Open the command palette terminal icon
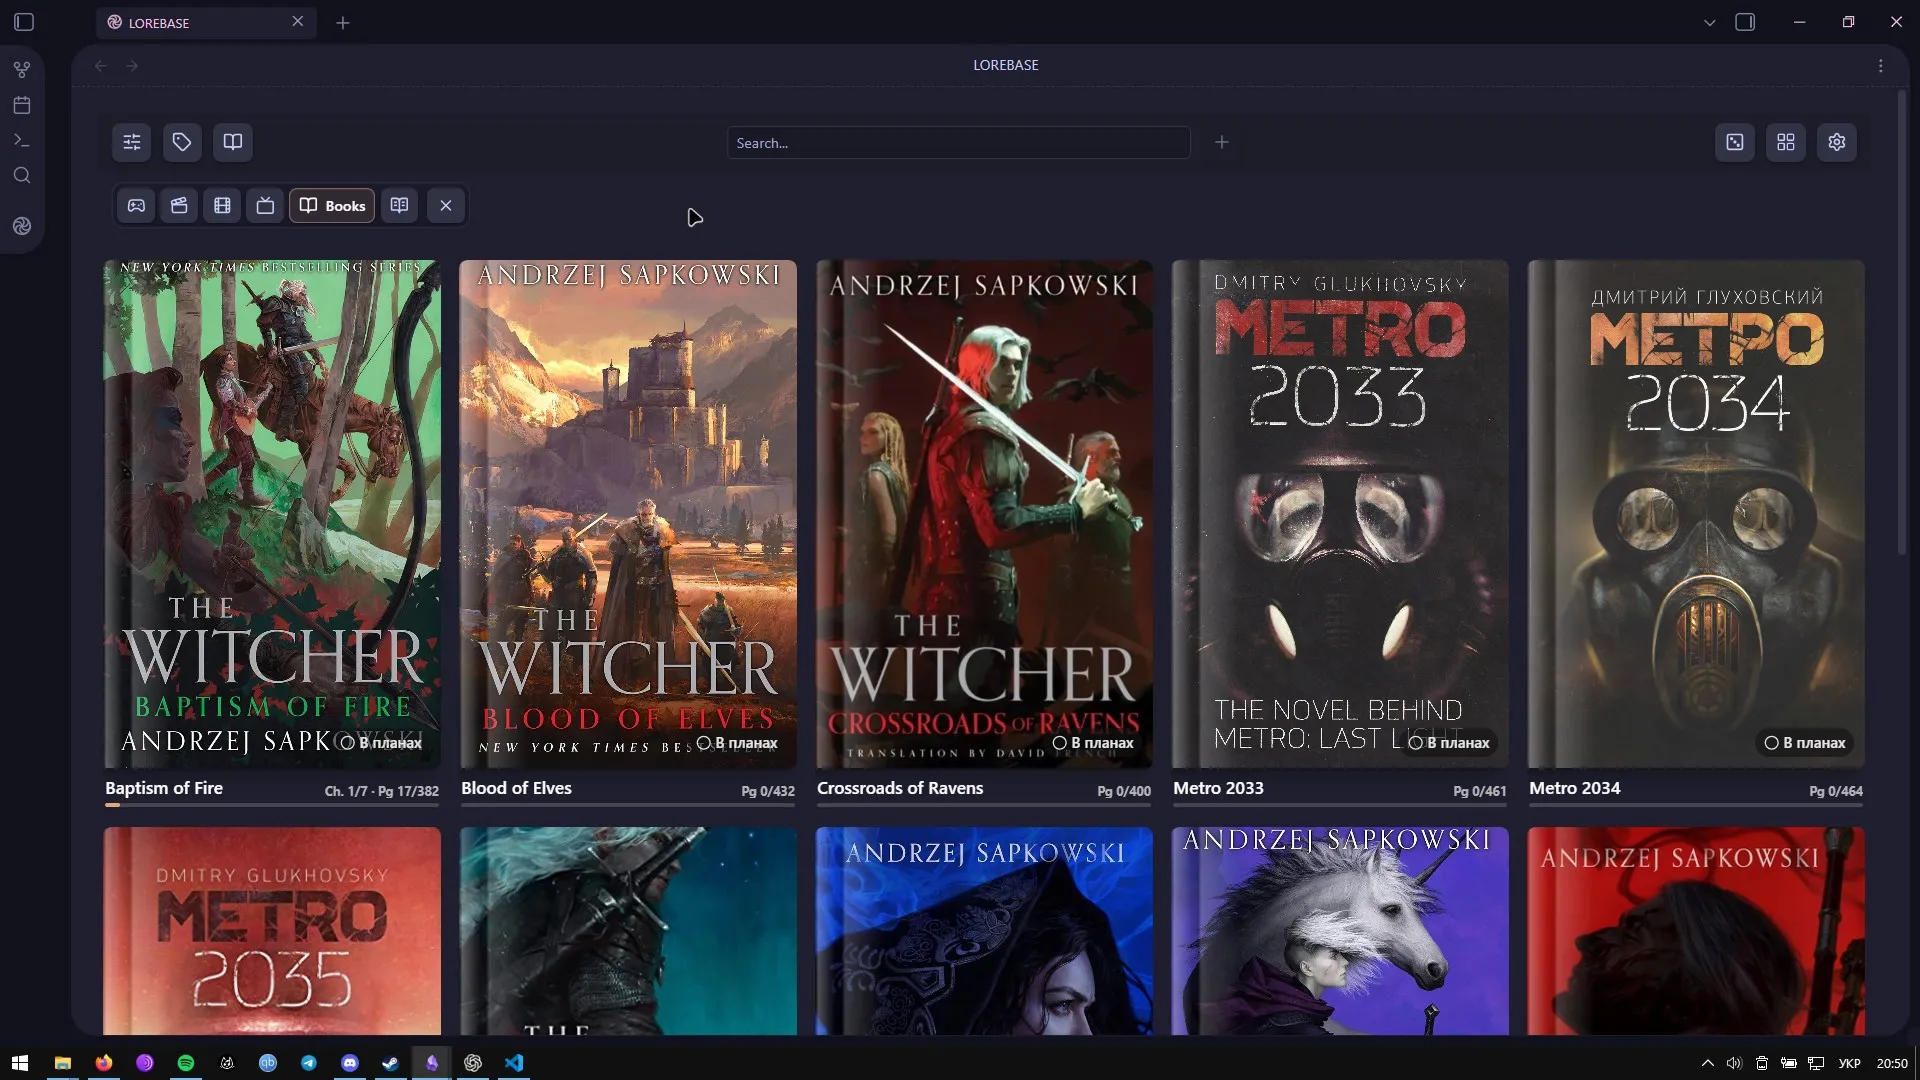Image resolution: width=1920 pixels, height=1080 pixels. coord(22,140)
